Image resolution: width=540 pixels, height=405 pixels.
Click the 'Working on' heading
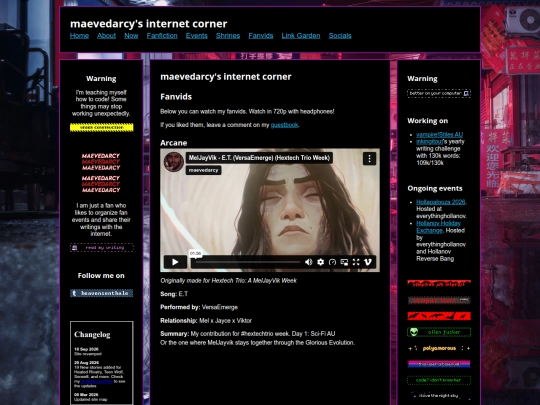[x=428, y=121]
